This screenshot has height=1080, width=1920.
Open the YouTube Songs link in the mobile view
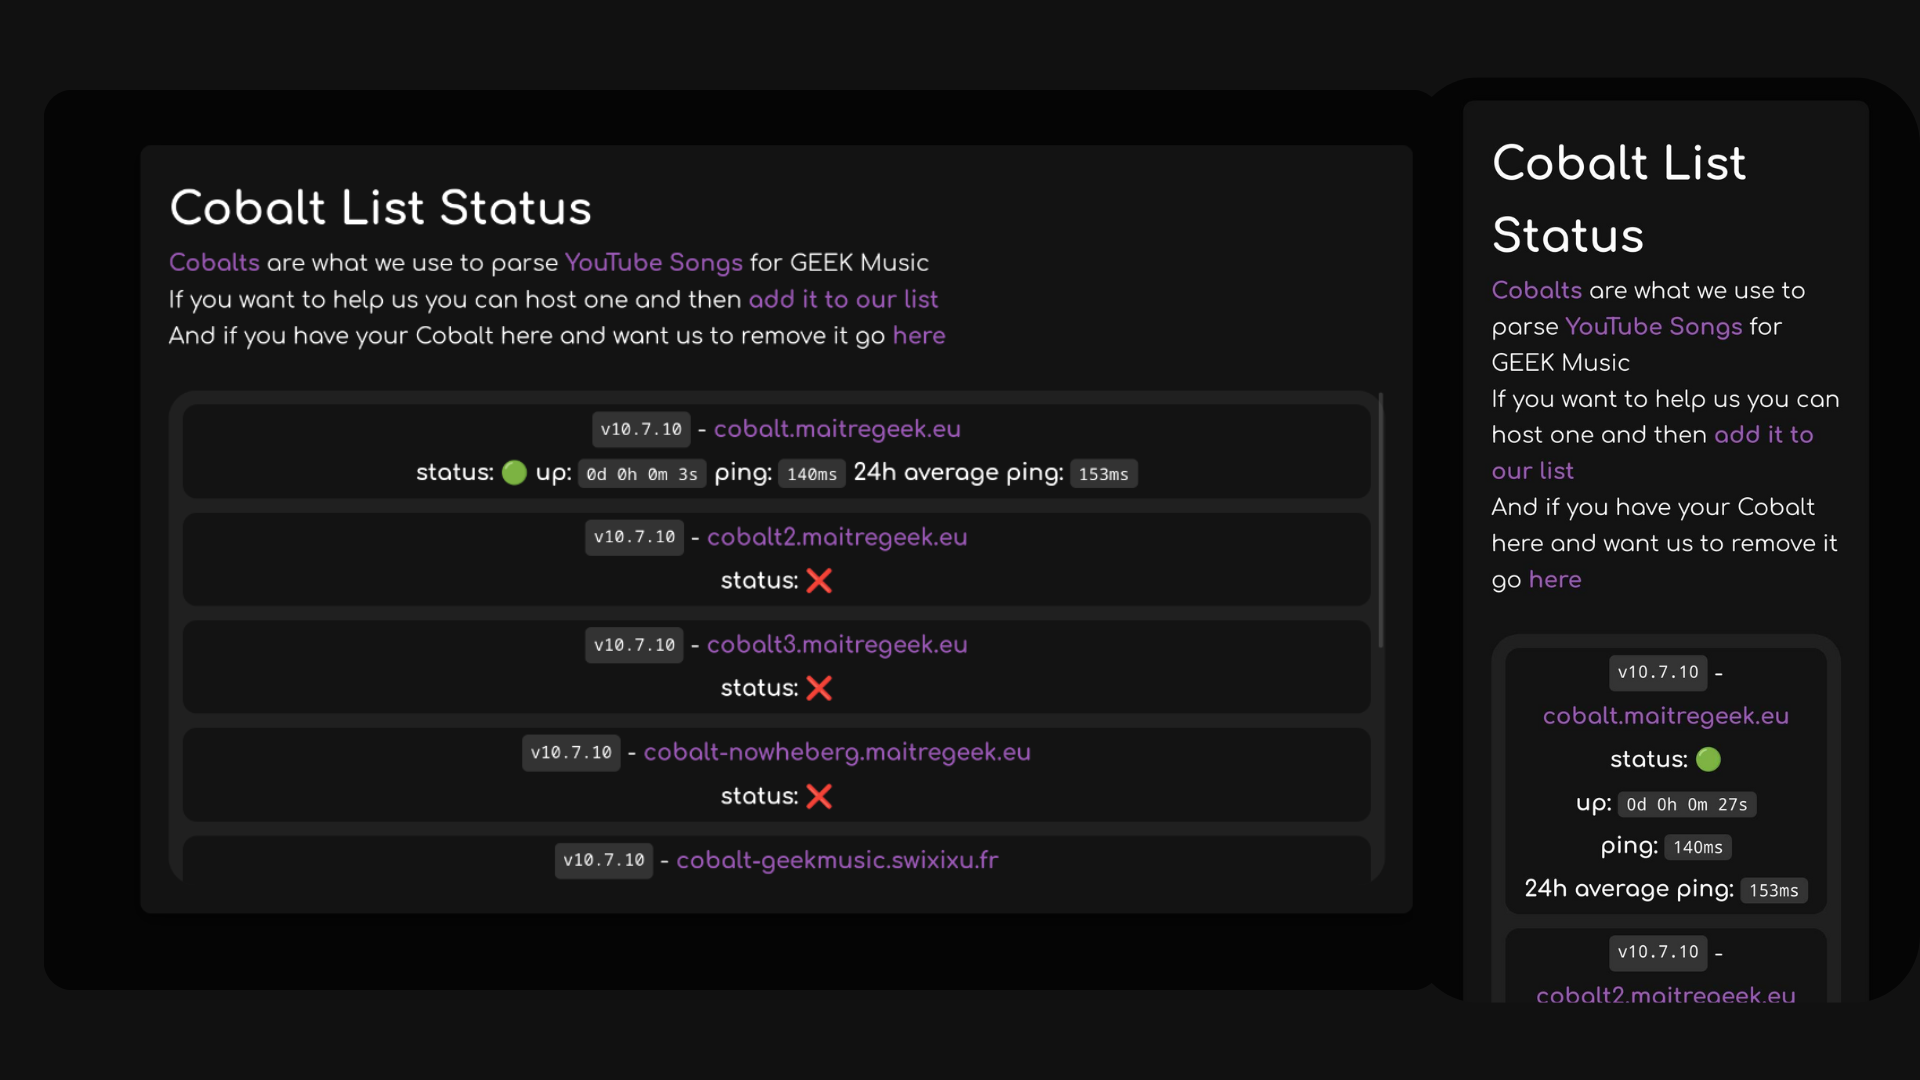click(1654, 327)
